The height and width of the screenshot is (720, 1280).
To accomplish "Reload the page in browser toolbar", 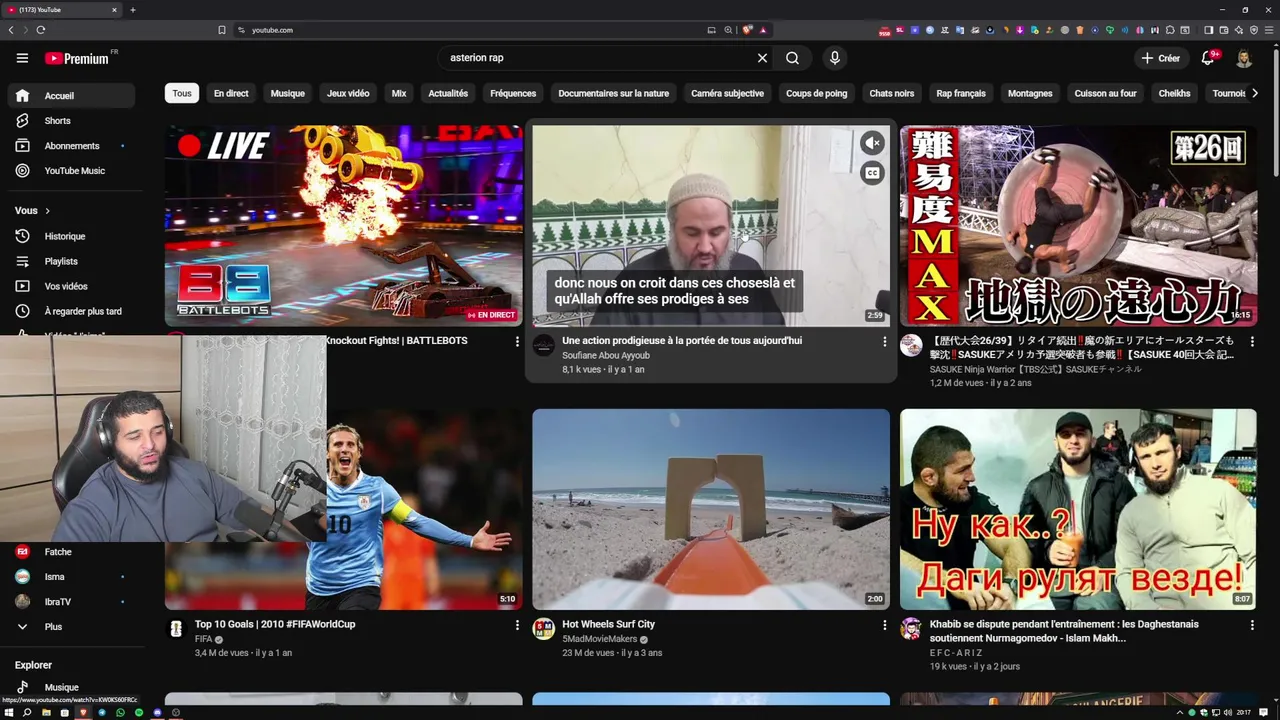I will pos(41,30).
